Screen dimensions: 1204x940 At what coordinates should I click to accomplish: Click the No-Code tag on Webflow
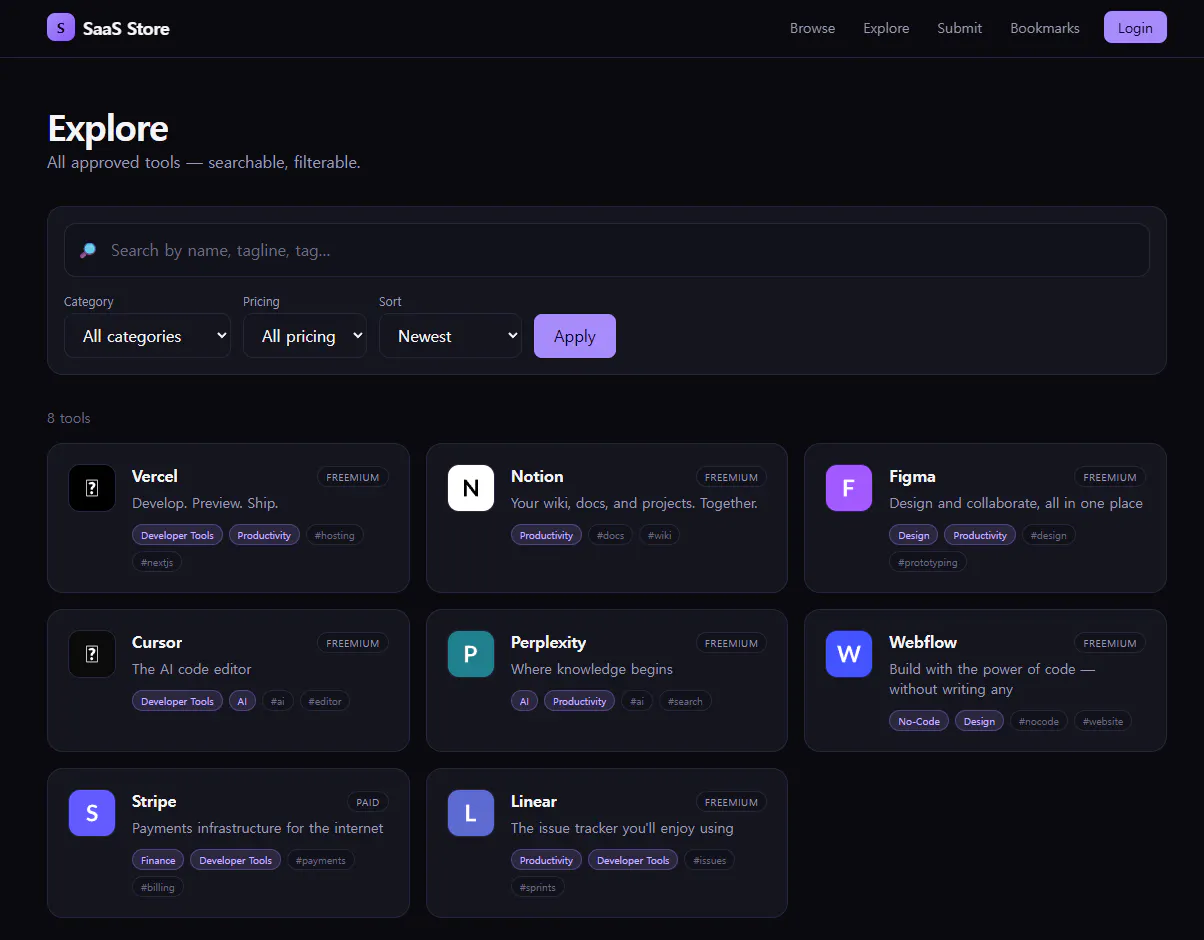[x=919, y=721]
